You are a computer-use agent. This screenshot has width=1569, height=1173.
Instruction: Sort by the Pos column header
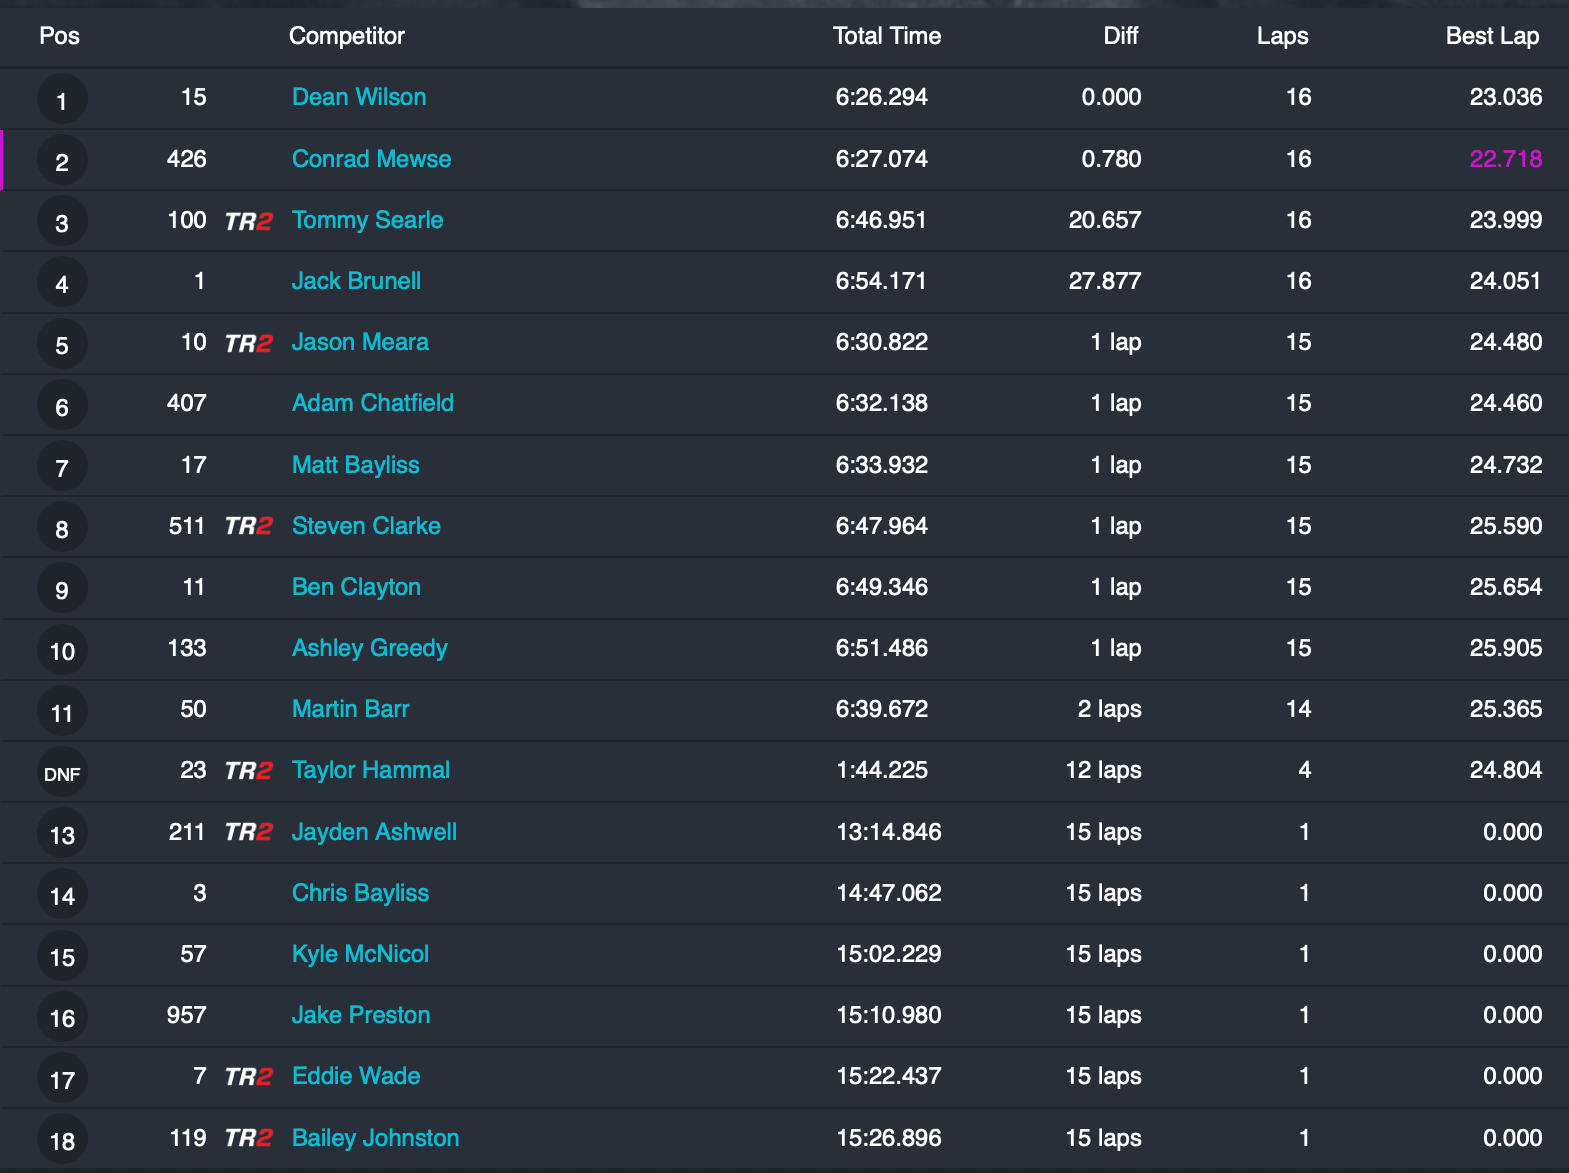point(59,36)
